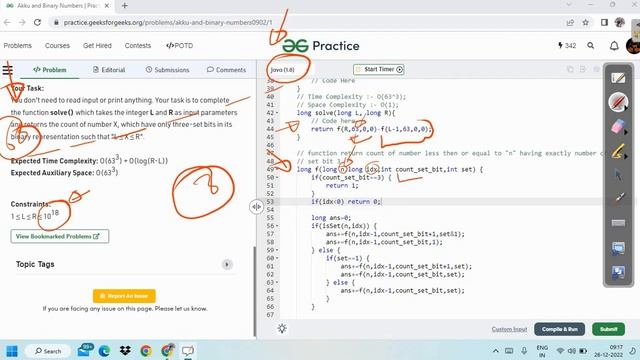Click the 342 streak lightning counter
The image size is (640, 360).
[567, 46]
